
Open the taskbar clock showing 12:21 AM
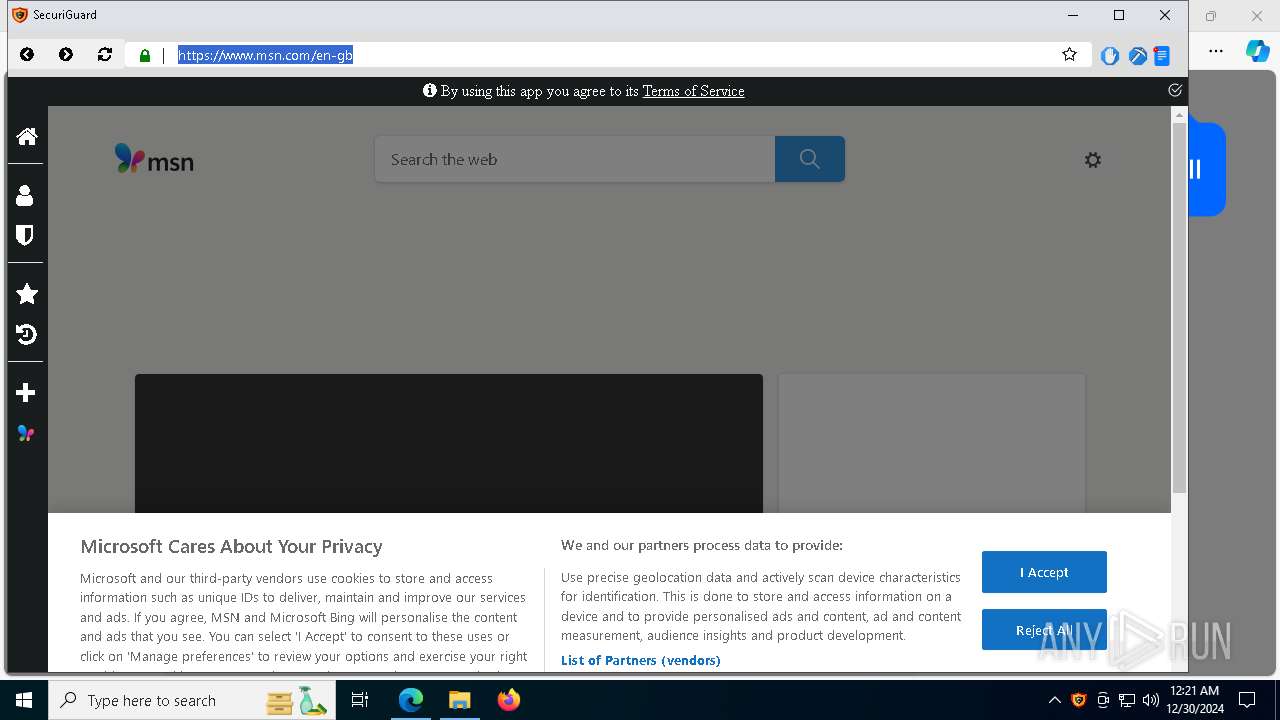click(1194, 700)
